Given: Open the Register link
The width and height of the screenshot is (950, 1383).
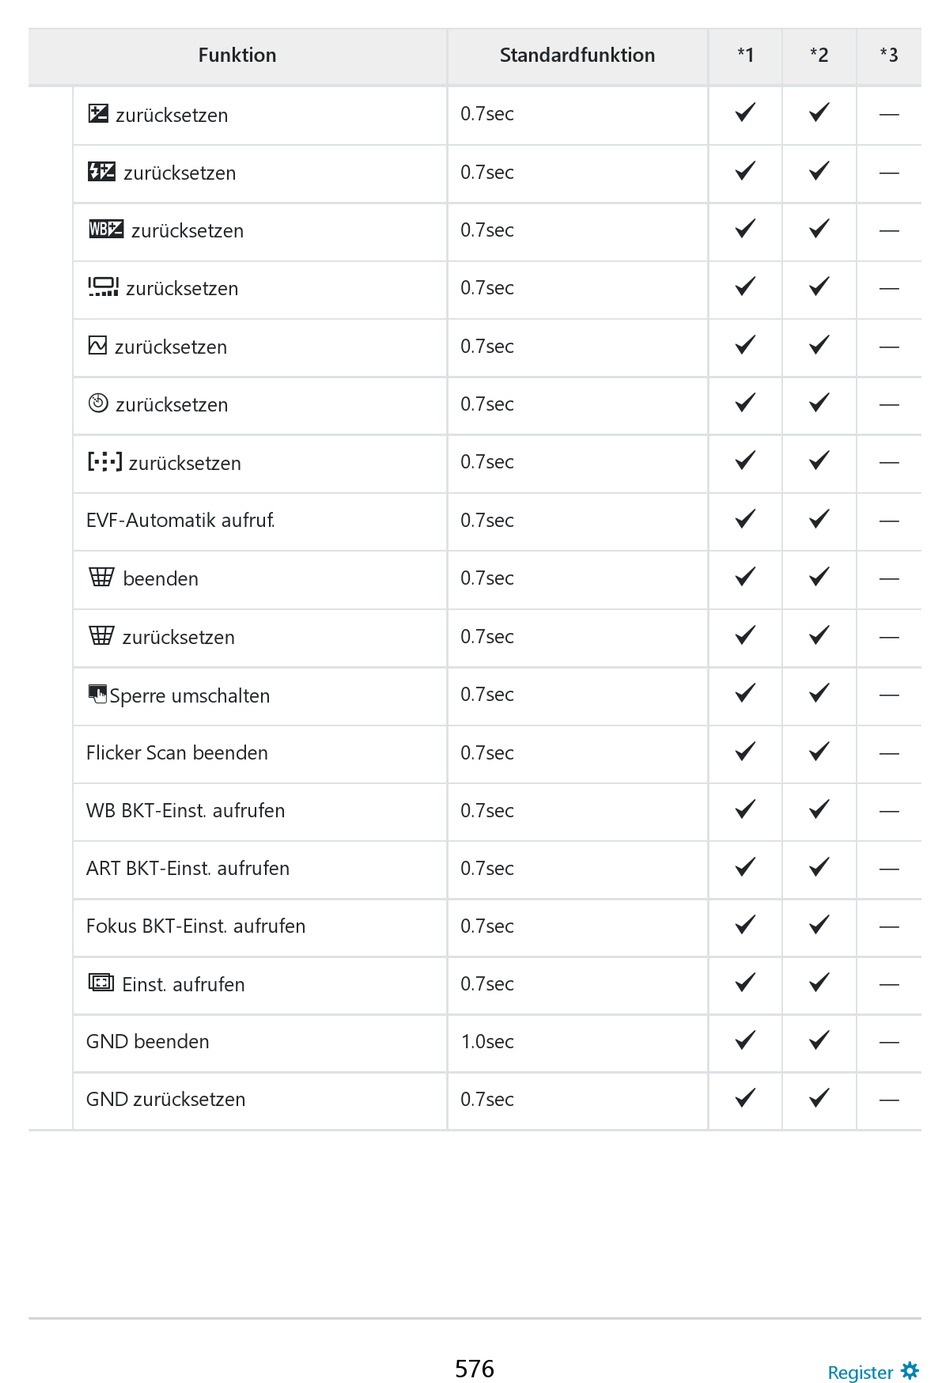Looking at the screenshot, I should pos(860,1372).
